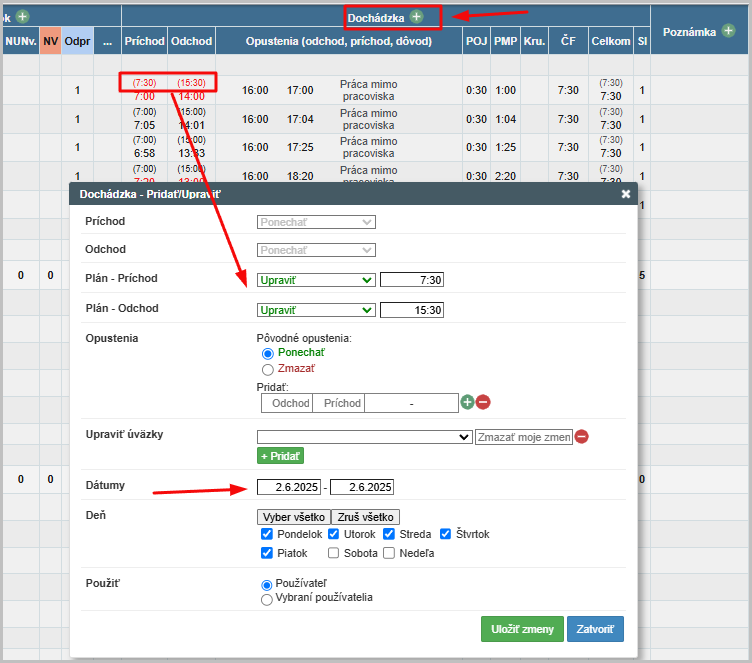Click the Zatvoriť button

click(595, 629)
